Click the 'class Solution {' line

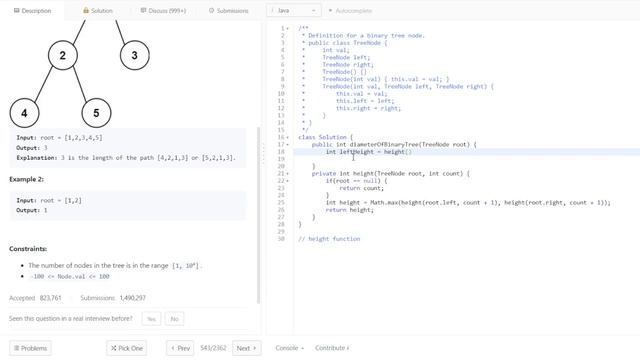[x=325, y=138]
